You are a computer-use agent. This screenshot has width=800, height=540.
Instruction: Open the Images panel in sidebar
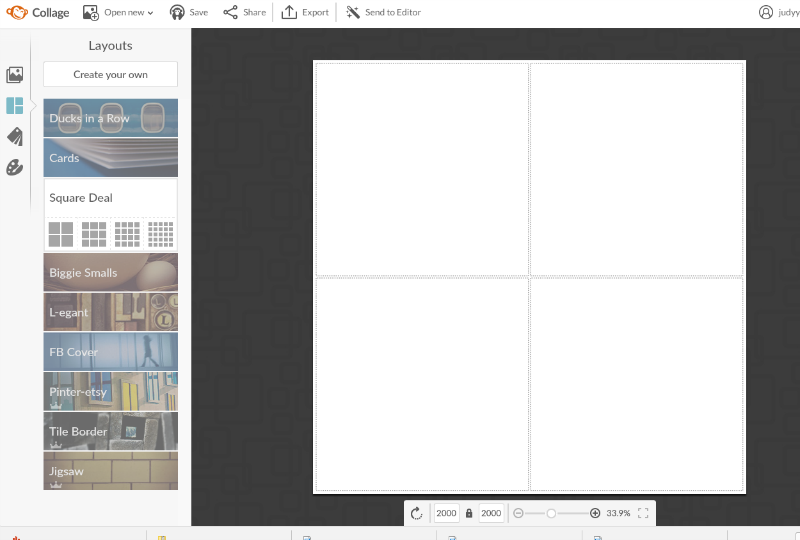click(14, 75)
